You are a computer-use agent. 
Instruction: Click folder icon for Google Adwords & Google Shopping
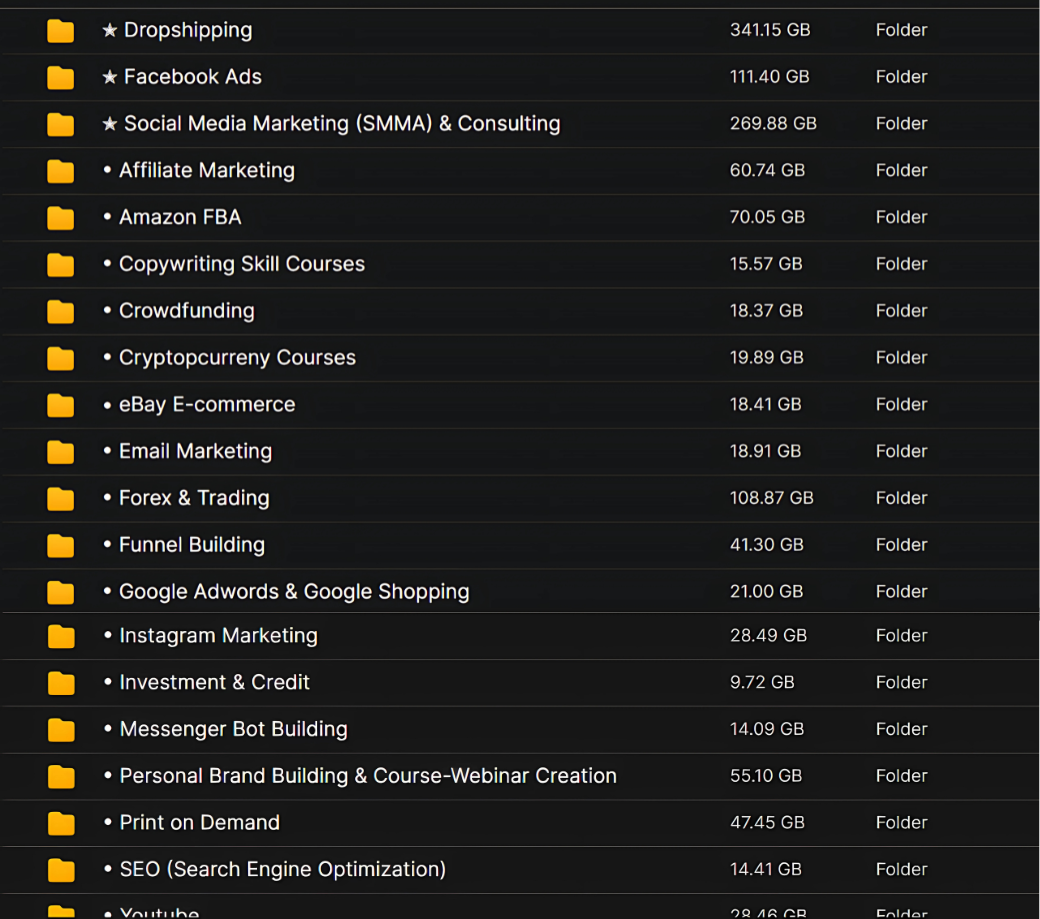click(60, 591)
